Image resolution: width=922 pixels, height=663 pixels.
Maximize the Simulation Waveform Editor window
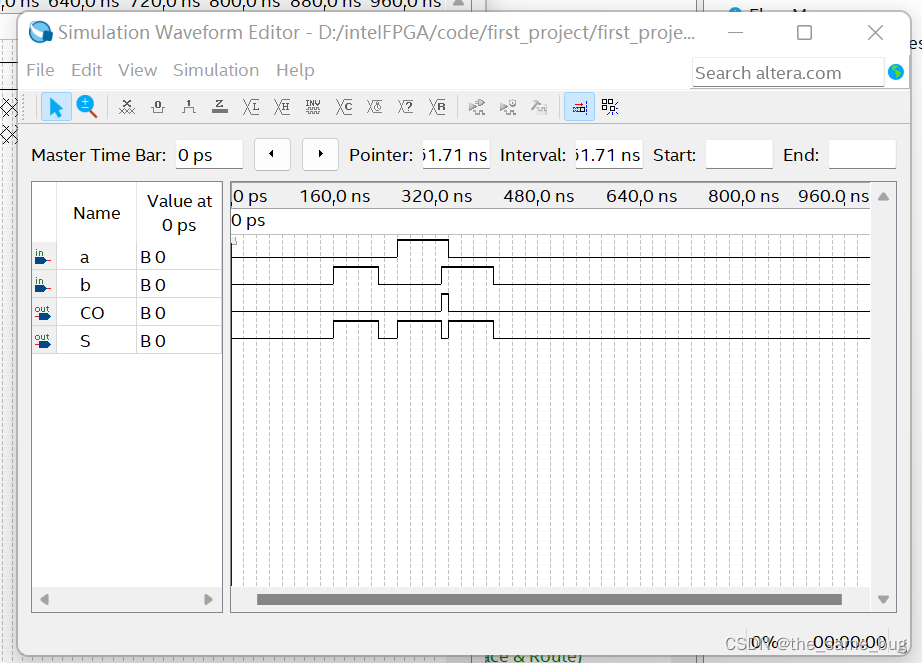[804, 32]
